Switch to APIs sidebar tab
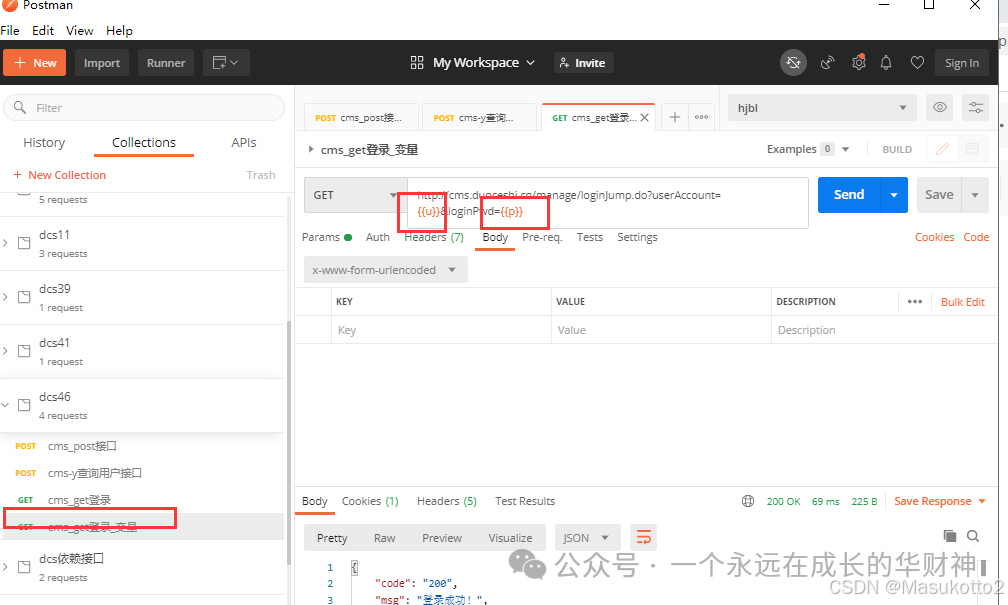The height and width of the screenshot is (605, 1008). coord(244,143)
